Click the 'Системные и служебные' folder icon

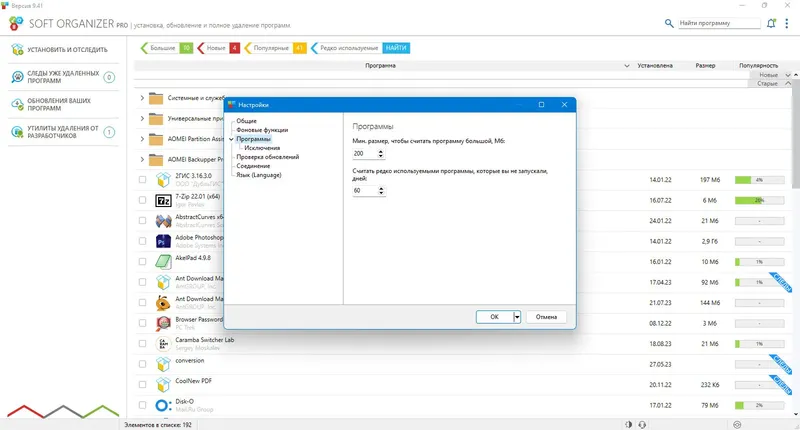pyautogui.click(x=156, y=98)
